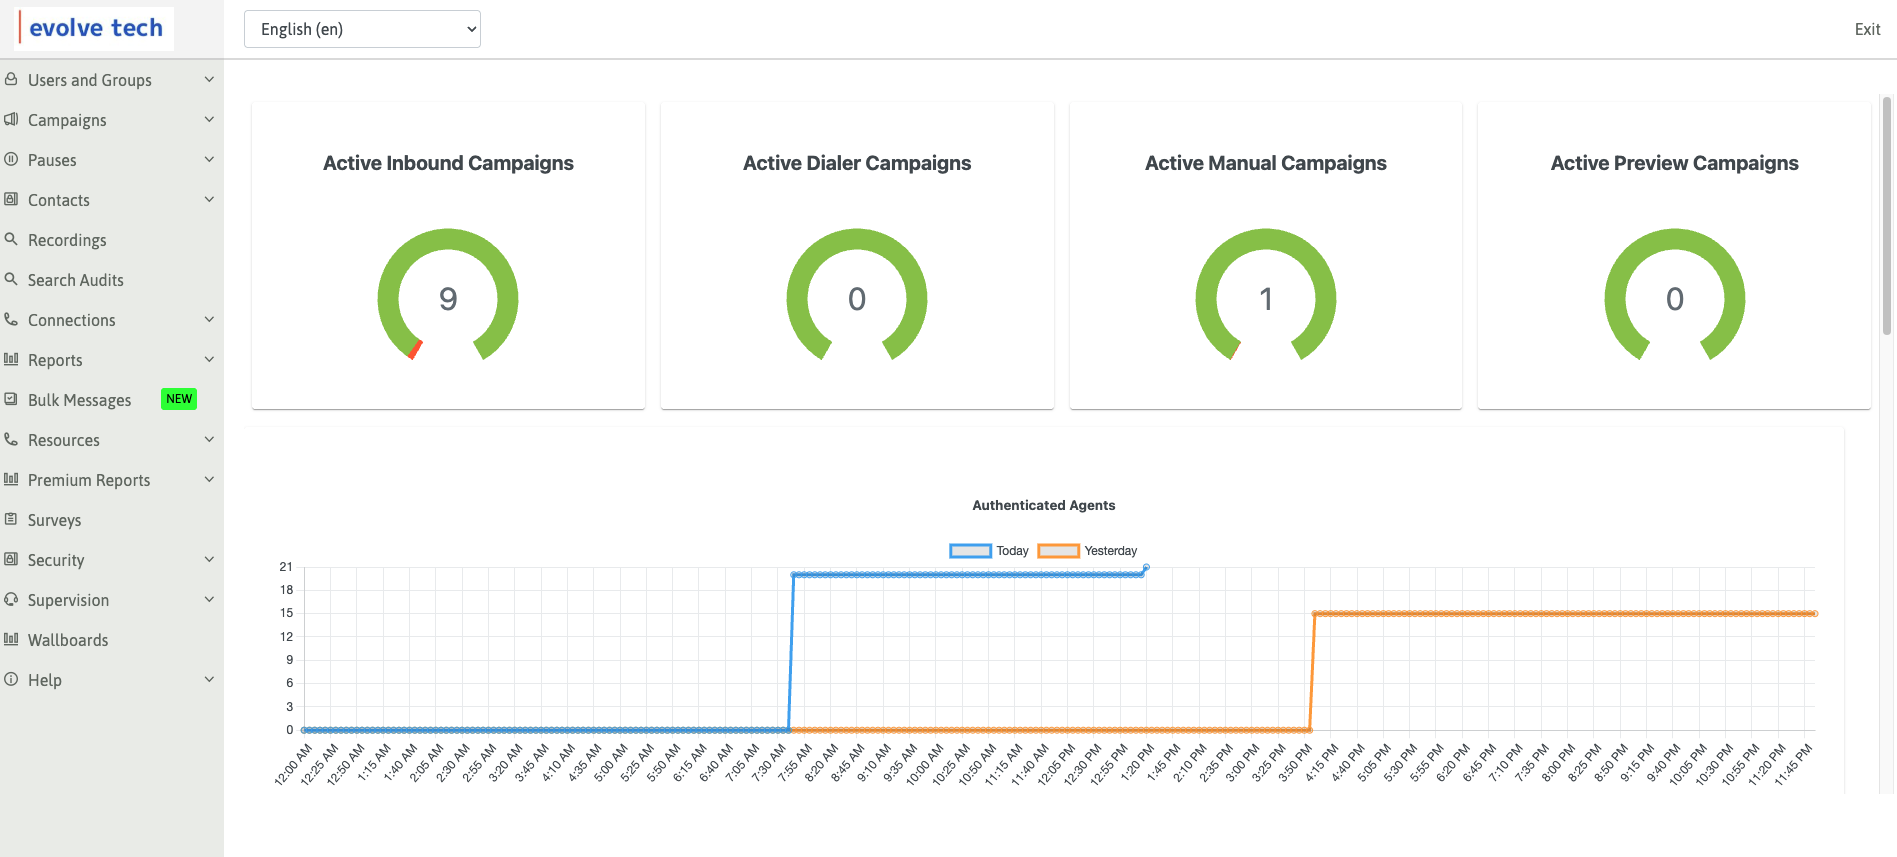Expand the Pauses menu chevron
Viewport: 1897px width, 857px height.
click(209, 159)
